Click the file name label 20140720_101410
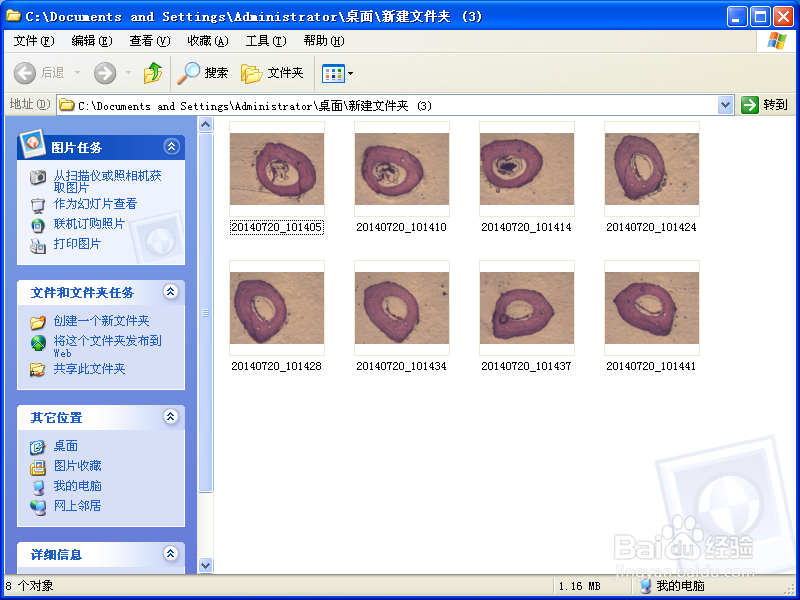The height and width of the screenshot is (600, 800). pyautogui.click(x=402, y=227)
